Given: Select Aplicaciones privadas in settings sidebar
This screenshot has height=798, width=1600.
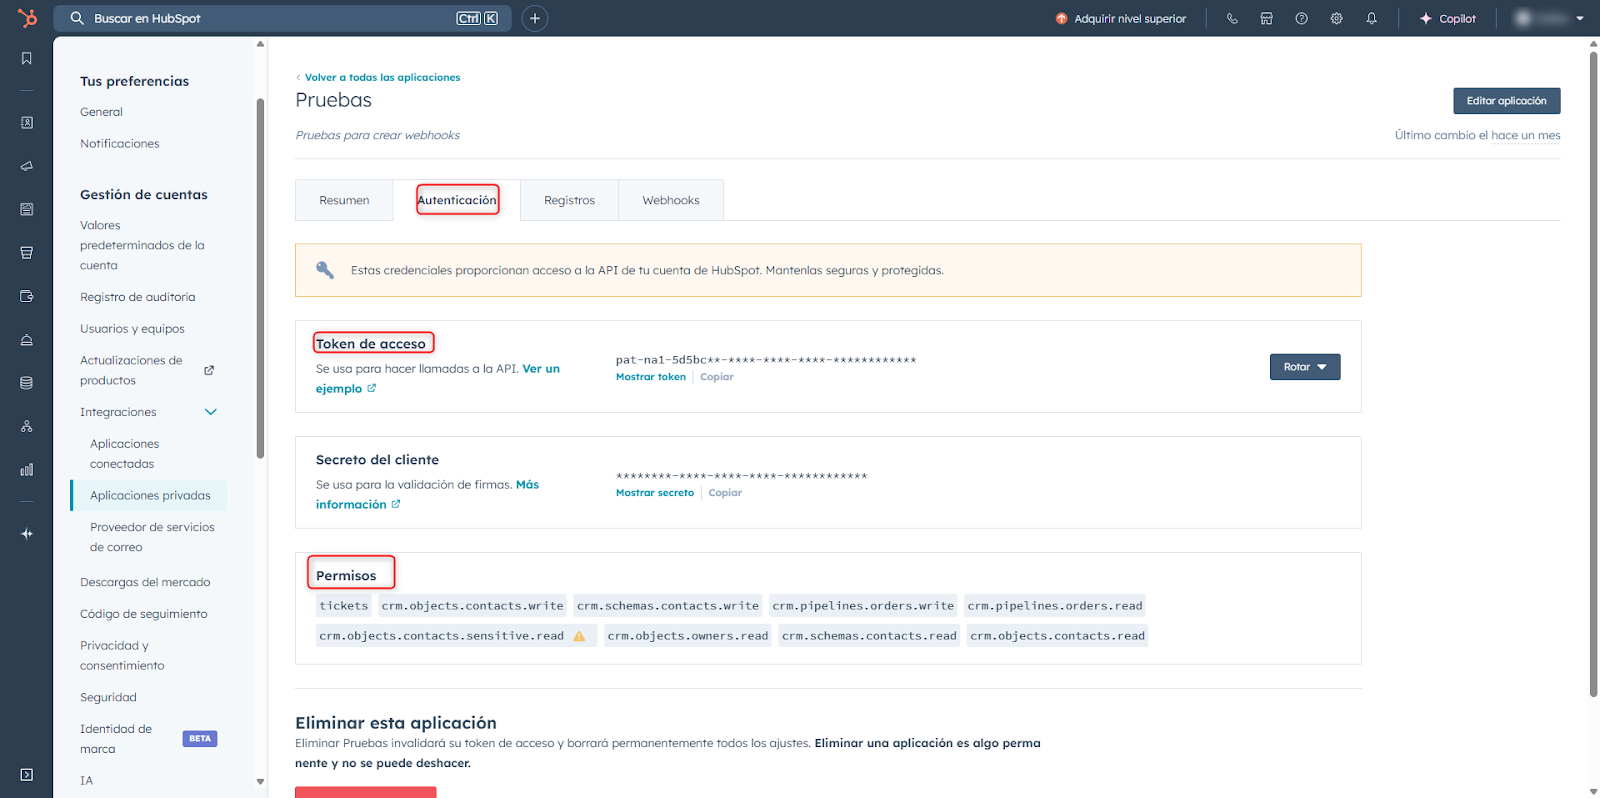Looking at the screenshot, I should pyautogui.click(x=150, y=495).
